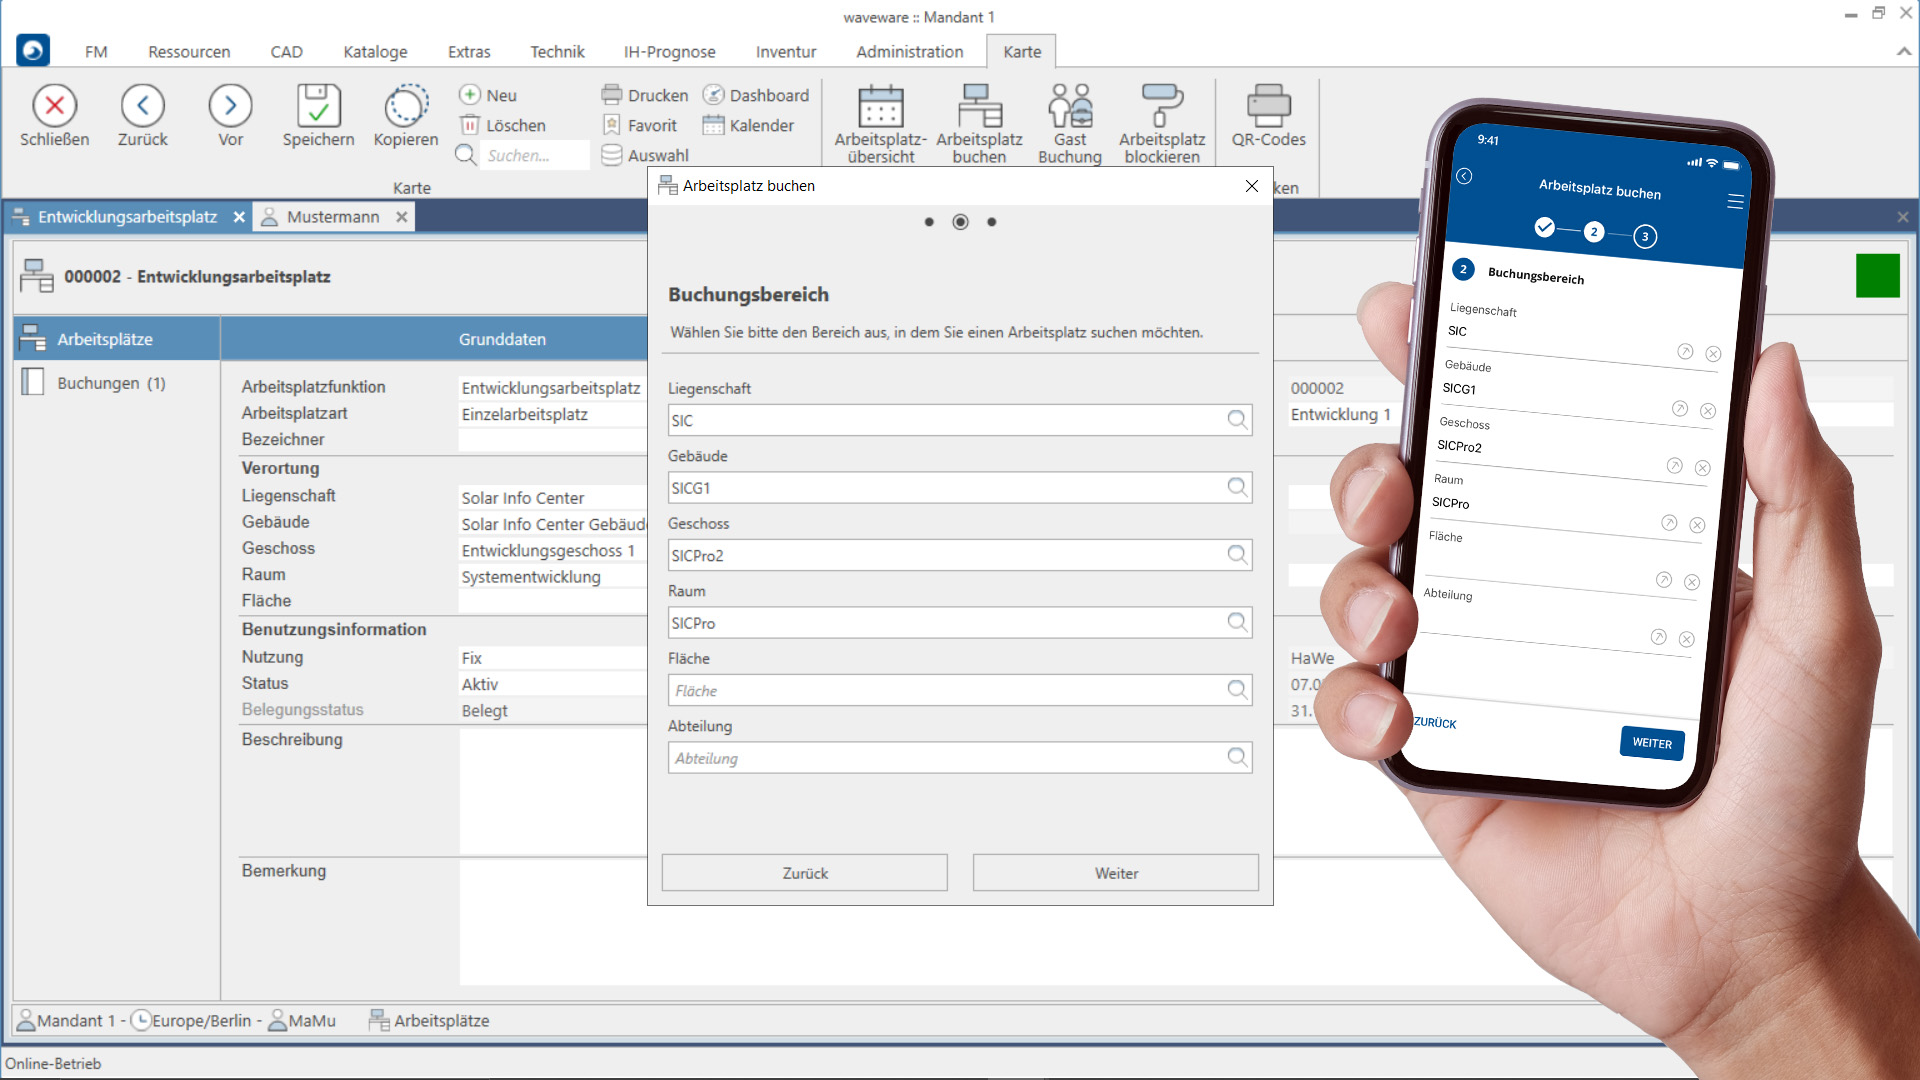Open the Dashboard toolbar item

(x=756, y=95)
